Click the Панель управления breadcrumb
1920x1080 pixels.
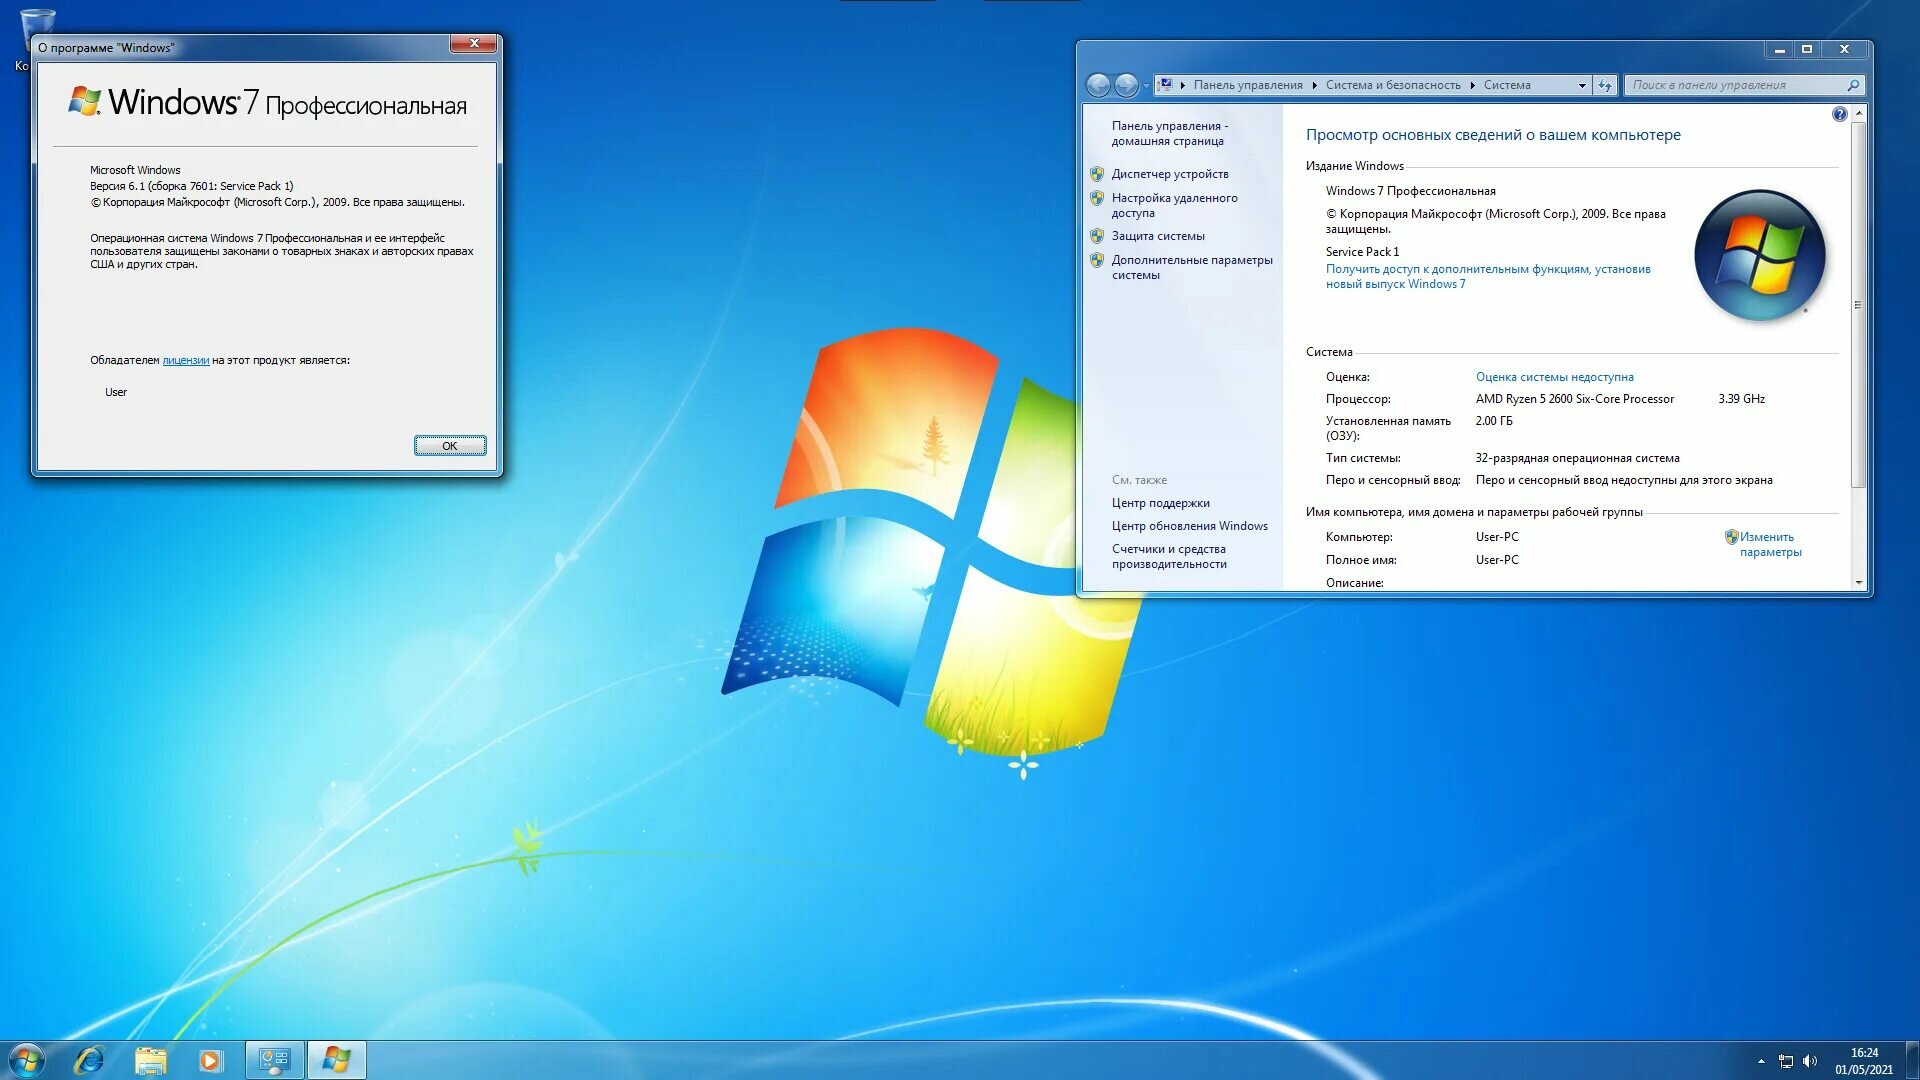[1247, 85]
